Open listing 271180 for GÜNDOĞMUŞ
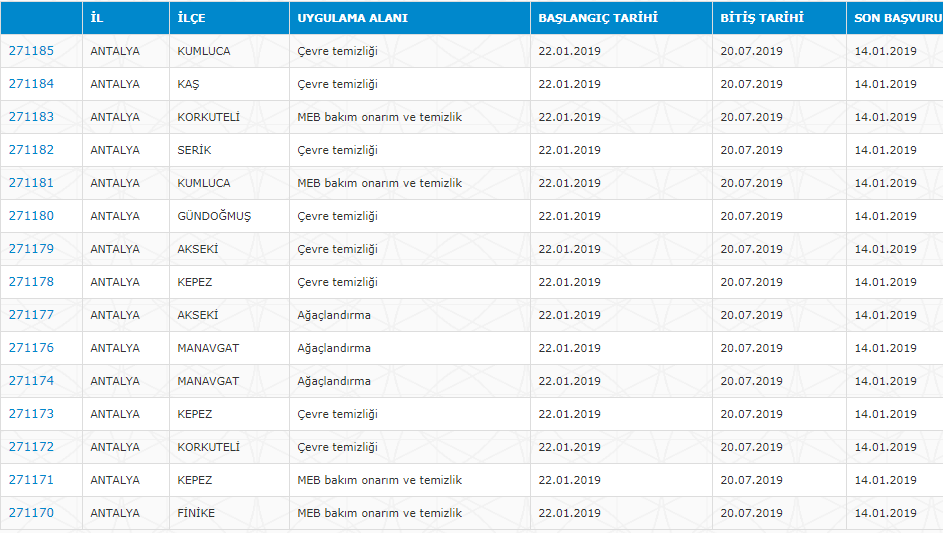 point(31,216)
